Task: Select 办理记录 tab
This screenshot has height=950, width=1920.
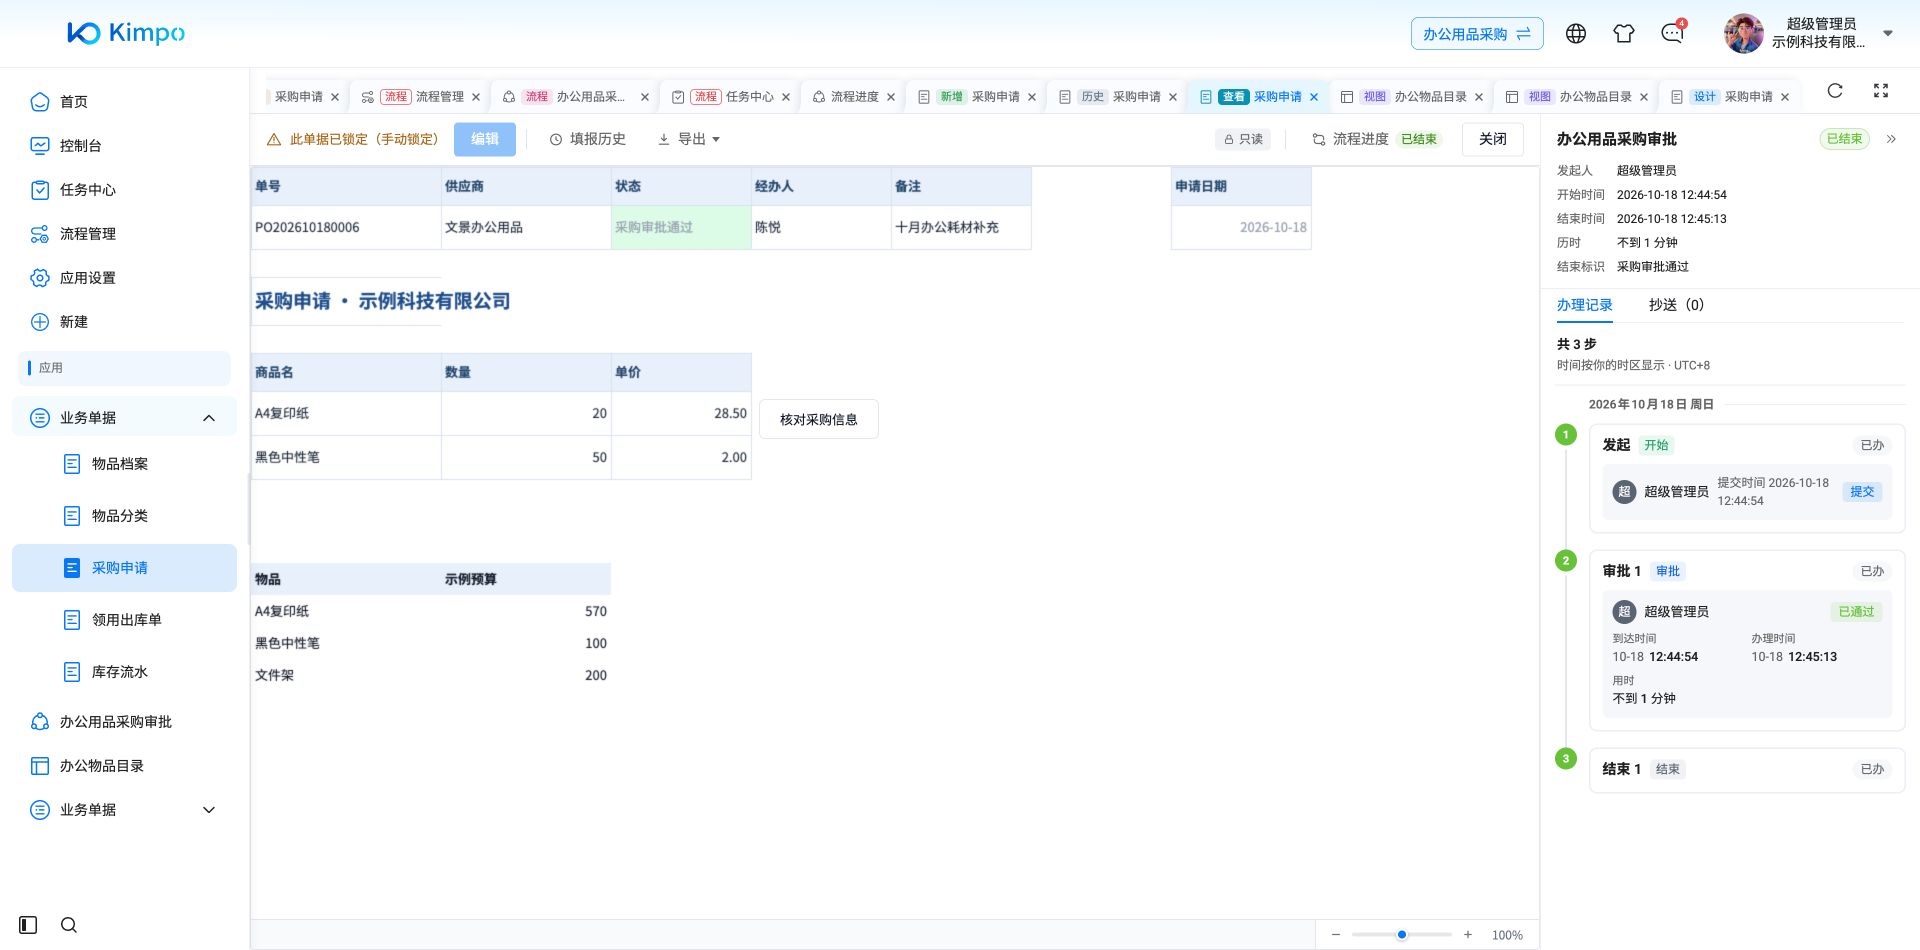Action: 1584,305
